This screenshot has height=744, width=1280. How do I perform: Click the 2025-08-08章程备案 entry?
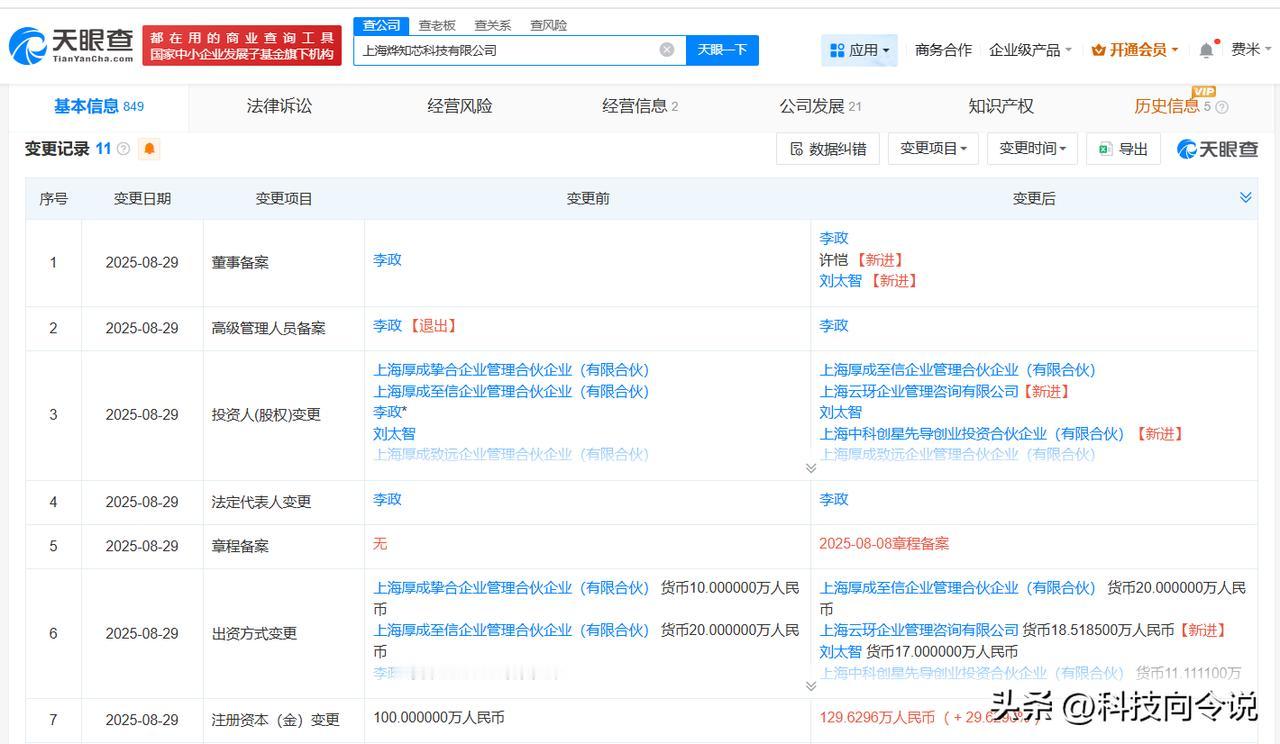pyautogui.click(x=884, y=544)
